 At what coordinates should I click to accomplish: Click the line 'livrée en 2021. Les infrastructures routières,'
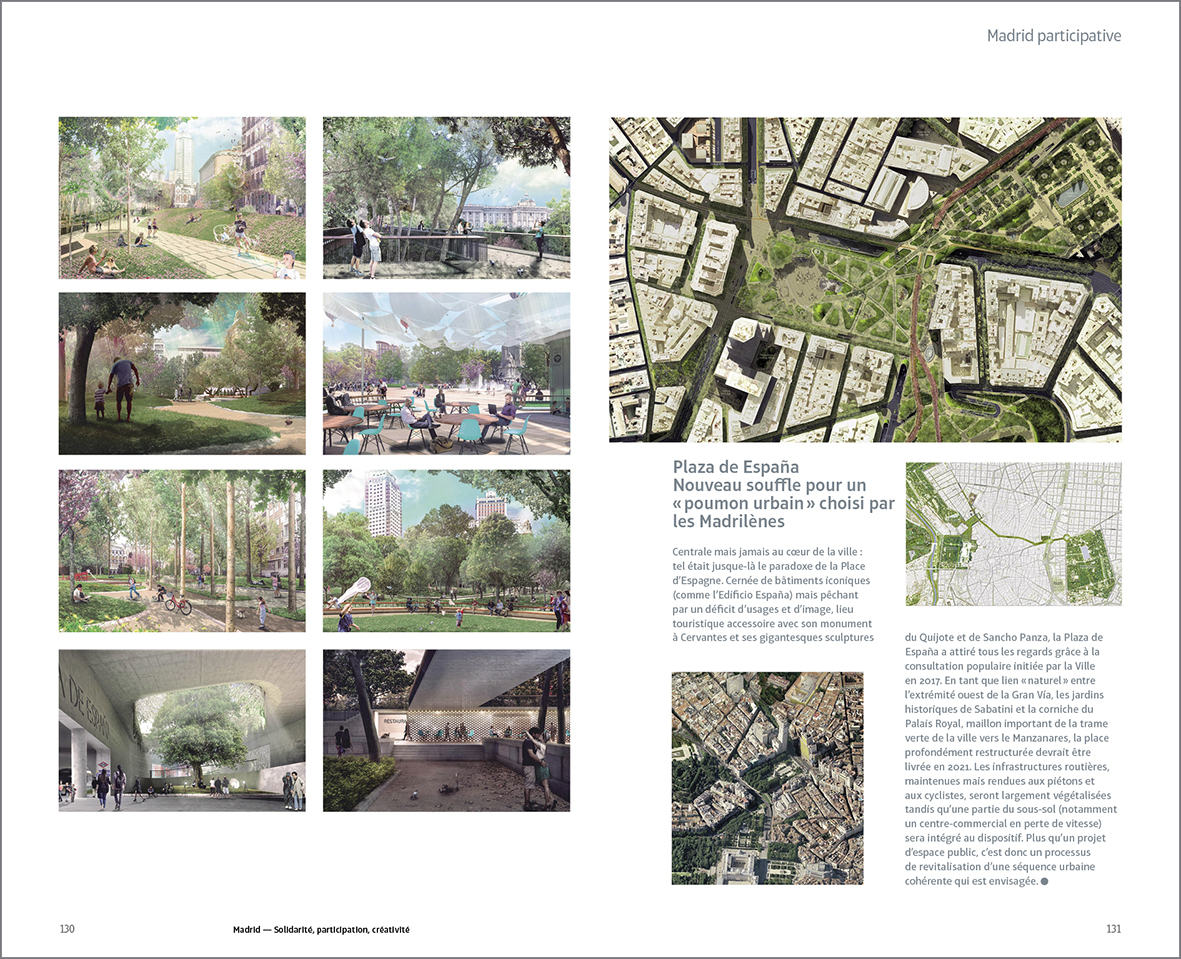[1009, 766]
